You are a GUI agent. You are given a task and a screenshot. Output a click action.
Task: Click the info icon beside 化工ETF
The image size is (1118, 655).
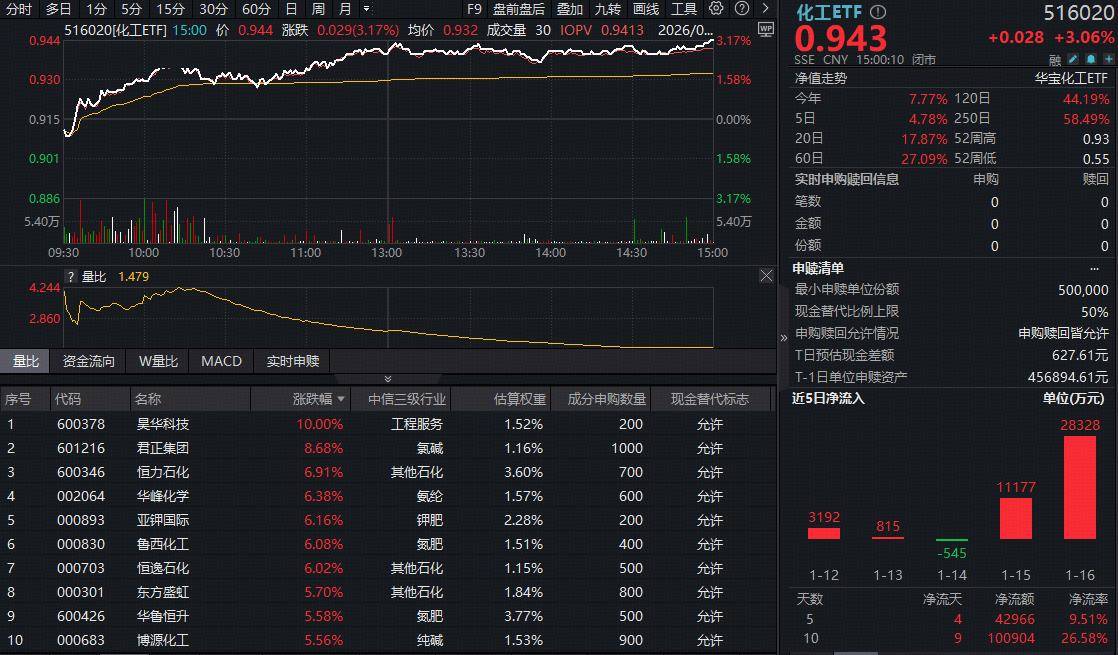tap(878, 12)
